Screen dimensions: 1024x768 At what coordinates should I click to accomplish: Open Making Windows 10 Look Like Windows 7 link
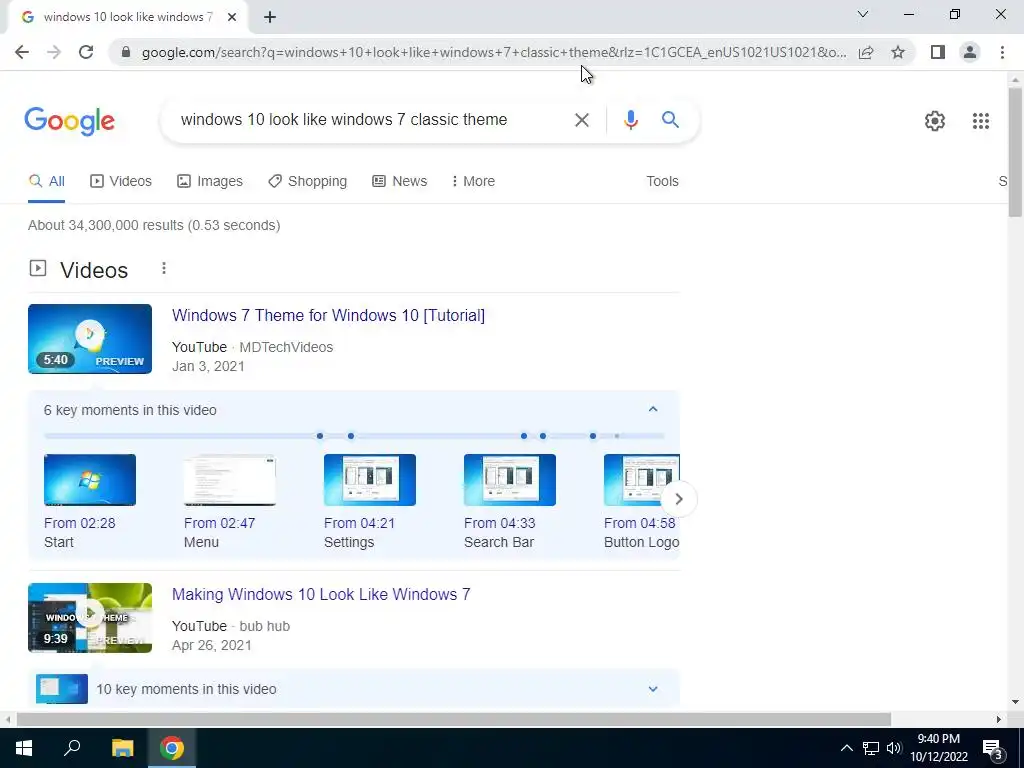pos(321,594)
